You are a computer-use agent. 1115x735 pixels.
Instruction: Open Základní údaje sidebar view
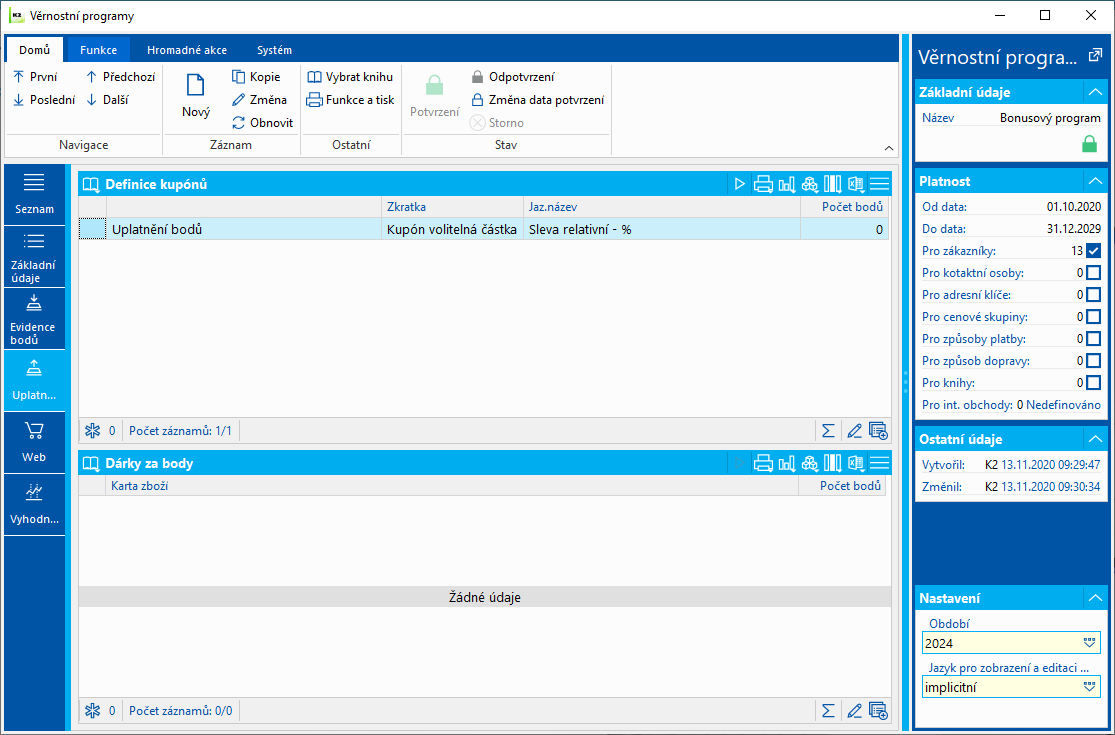(x=34, y=257)
